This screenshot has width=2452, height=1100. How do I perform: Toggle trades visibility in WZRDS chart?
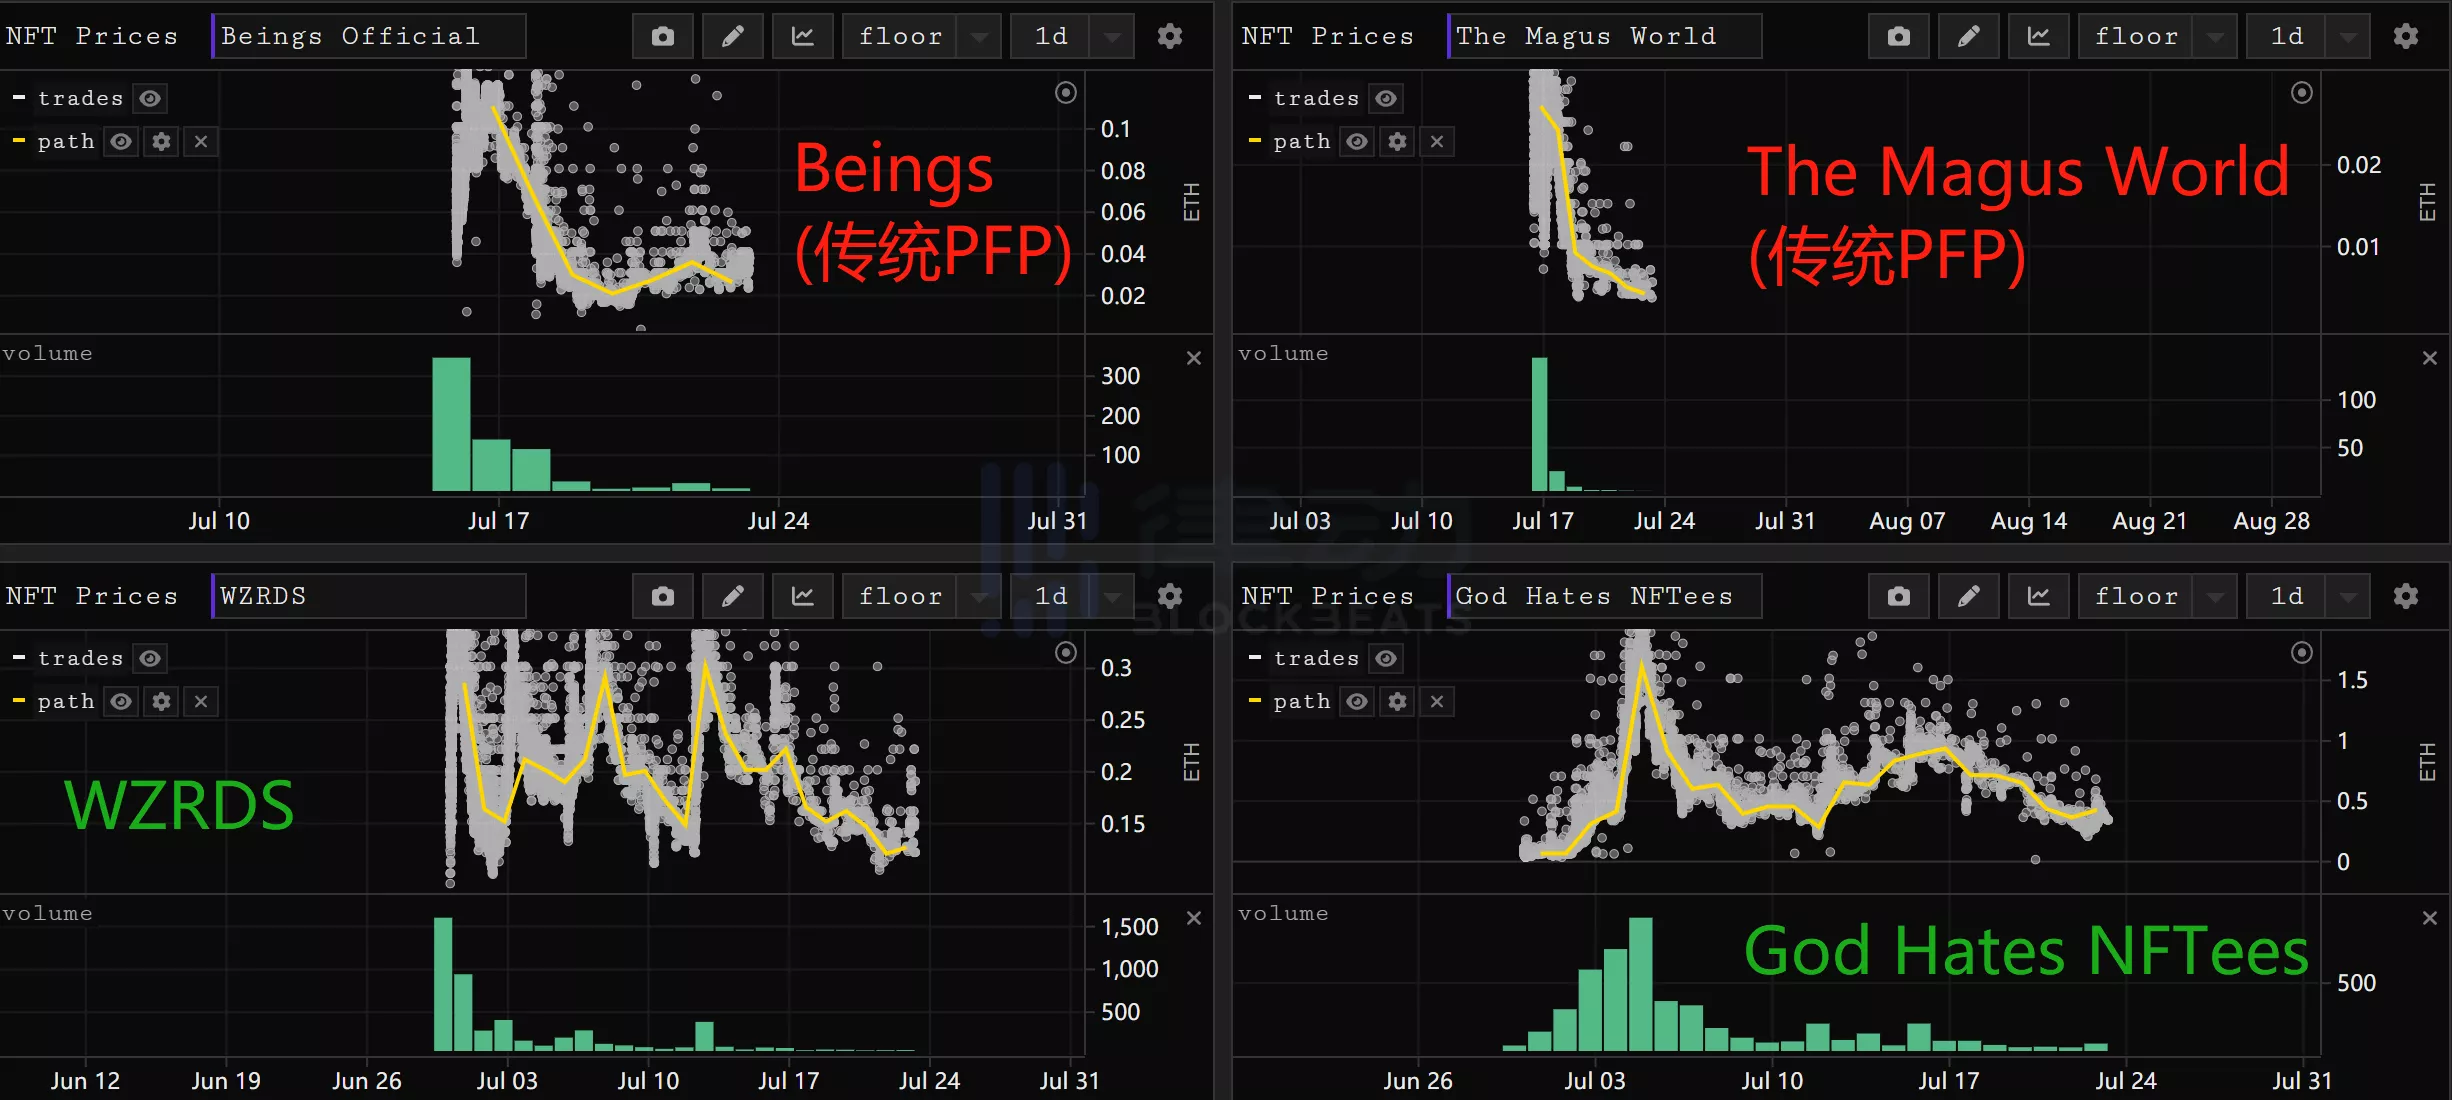click(x=150, y=659)
